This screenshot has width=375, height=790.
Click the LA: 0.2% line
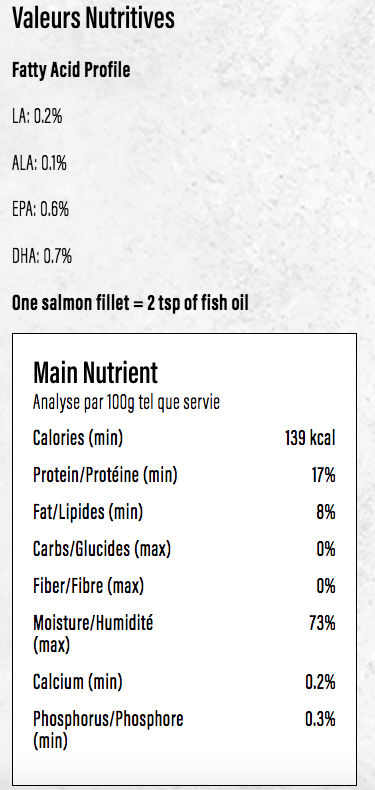pyautogui.click(x=37, y=117)
